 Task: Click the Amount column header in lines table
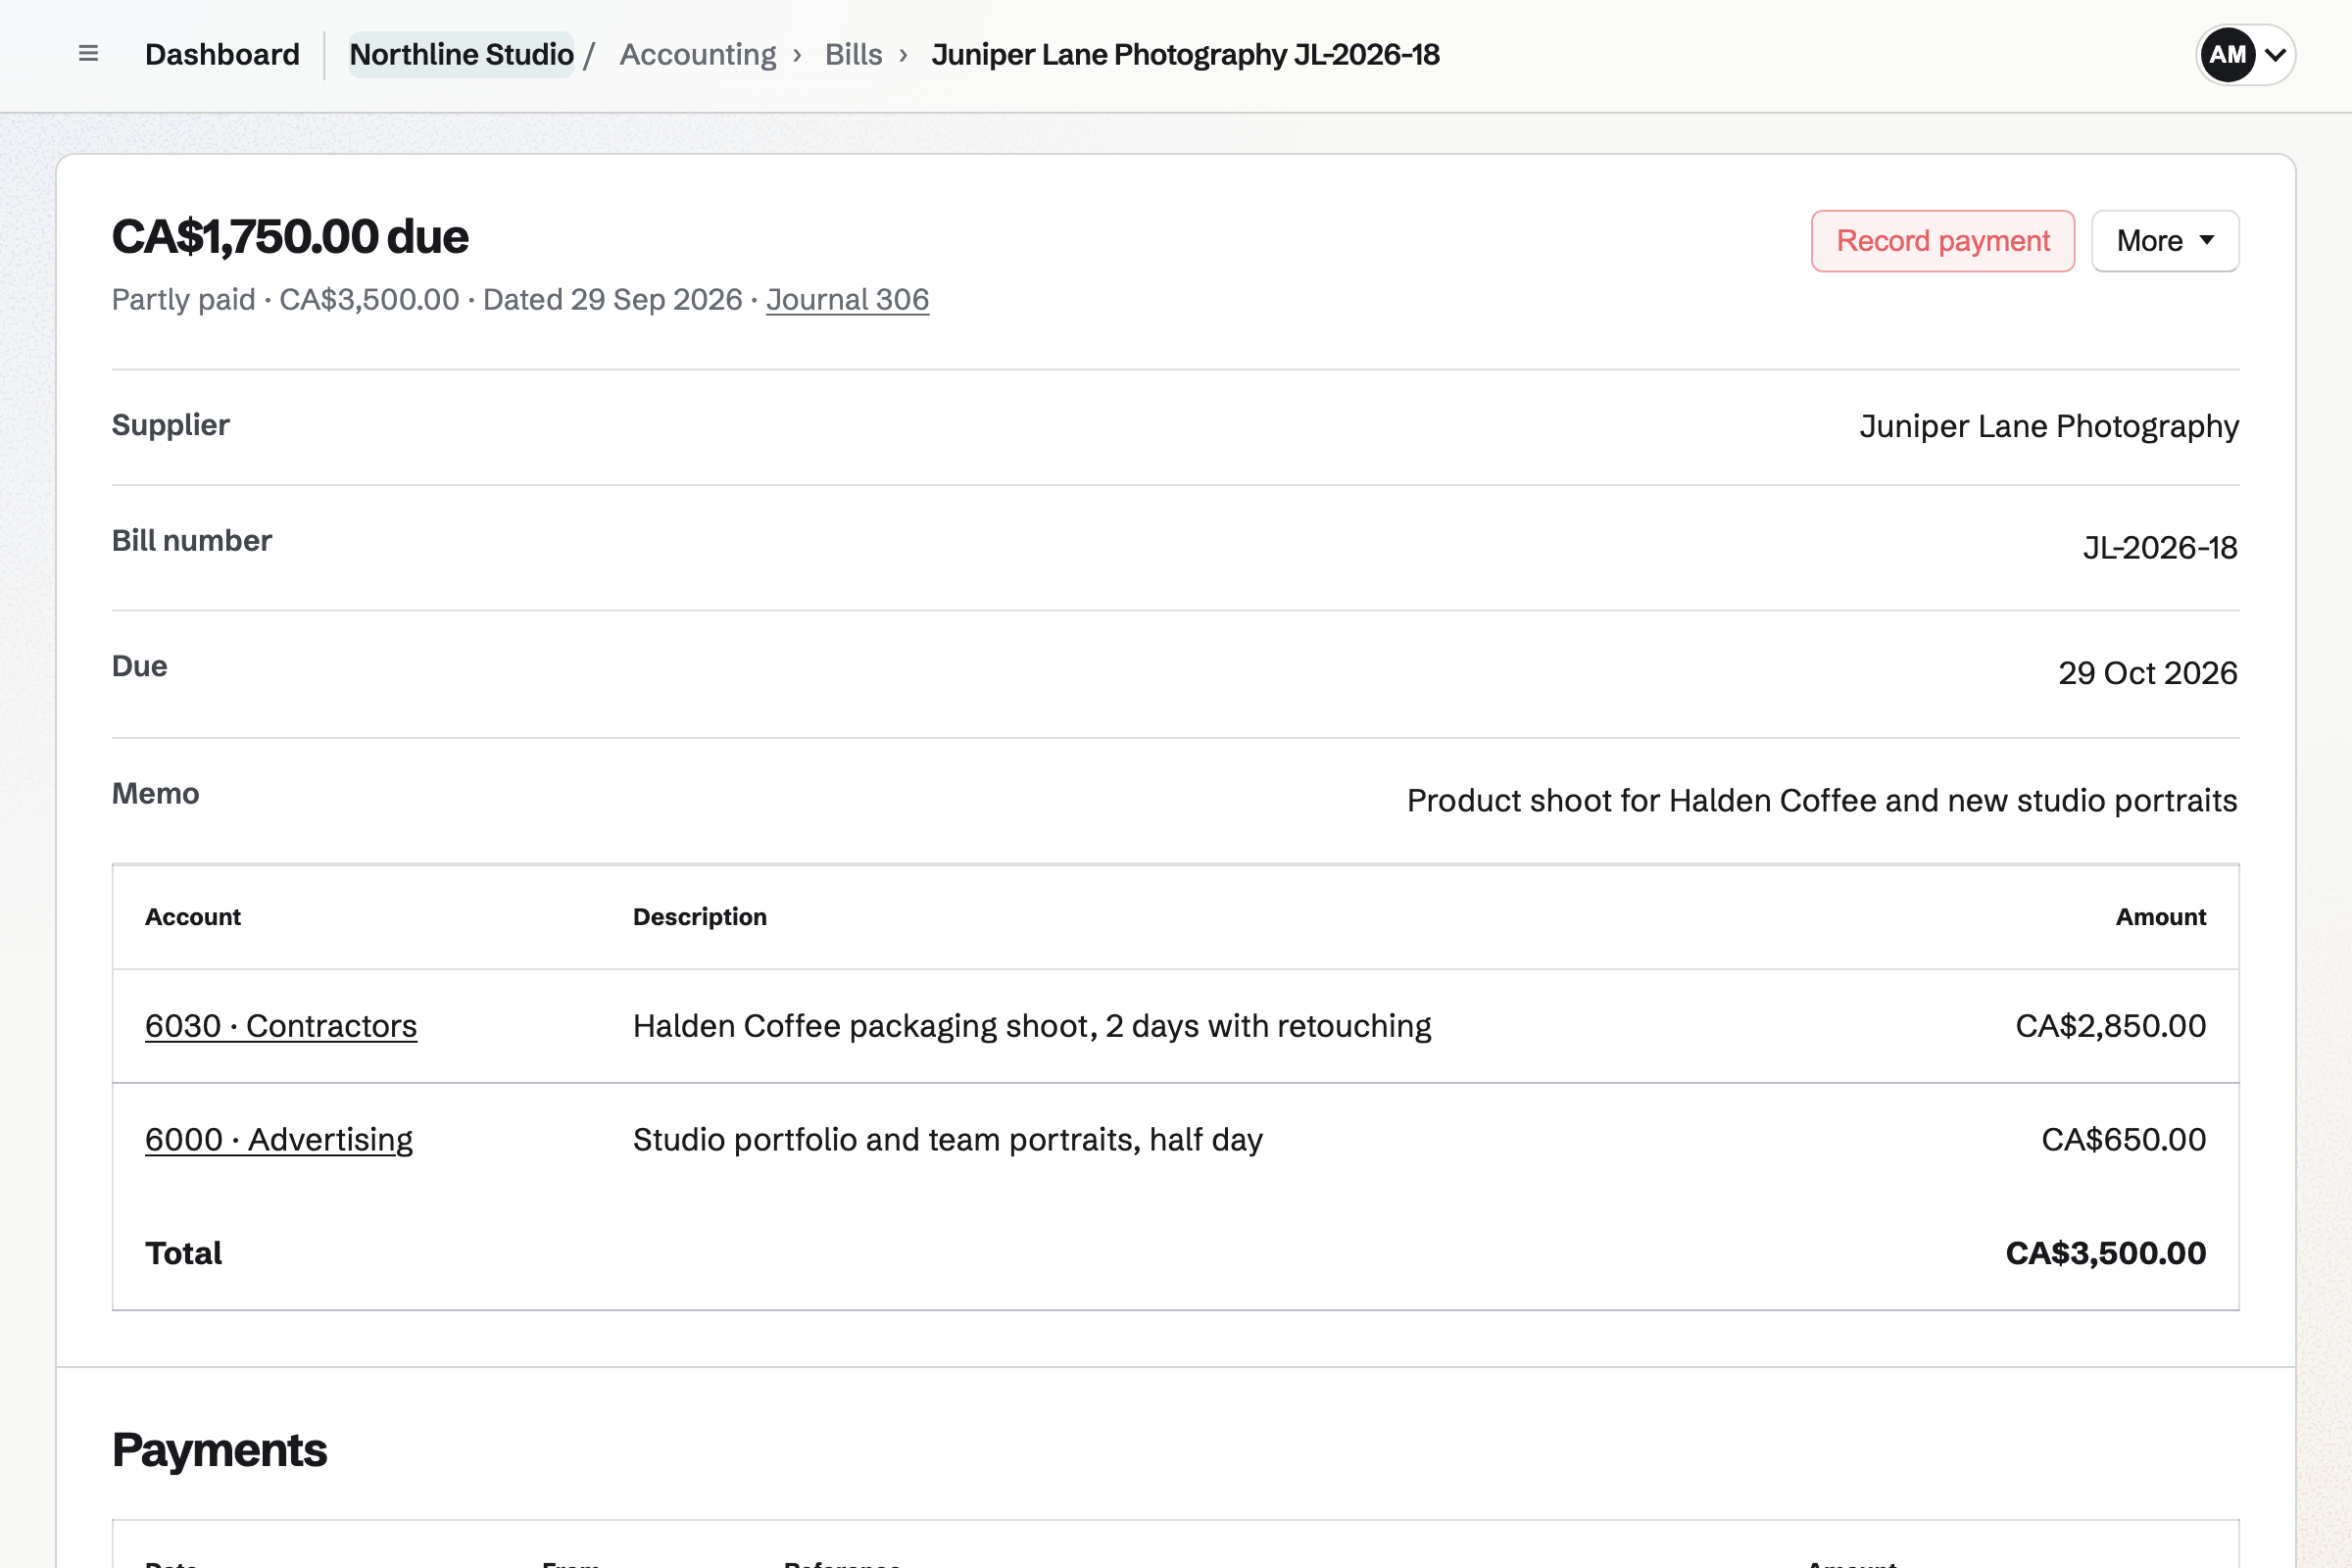point(2160,917)
